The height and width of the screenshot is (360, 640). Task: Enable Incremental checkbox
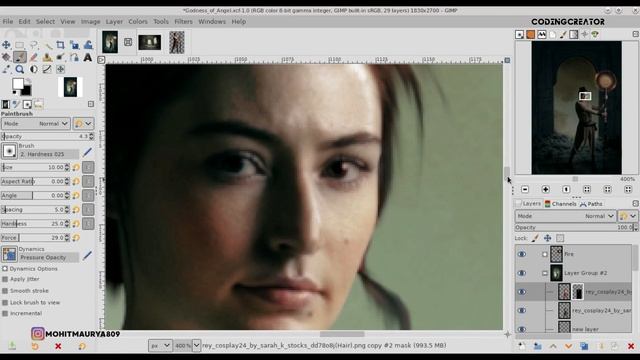[5, 313]
